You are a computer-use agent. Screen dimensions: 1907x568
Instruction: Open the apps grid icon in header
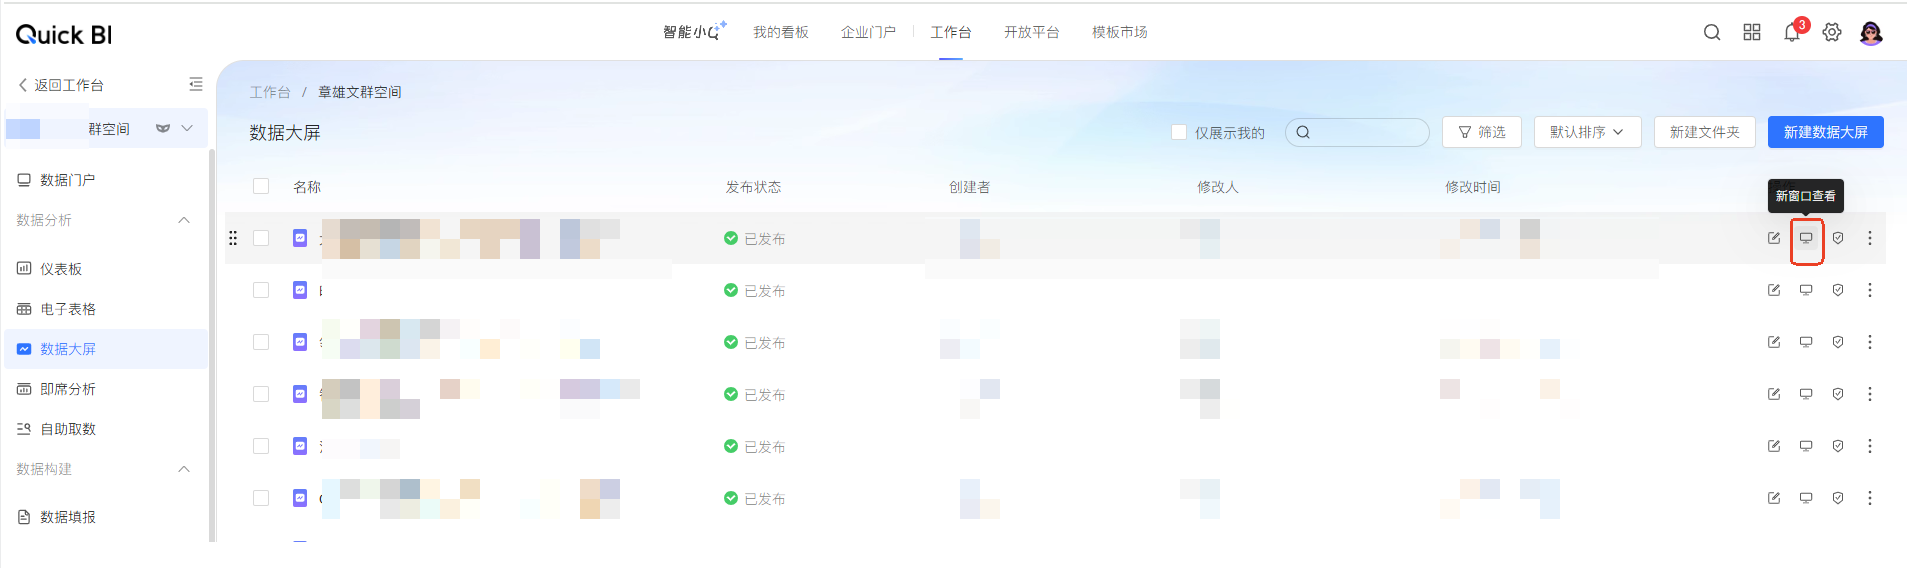click(1752, 32)
